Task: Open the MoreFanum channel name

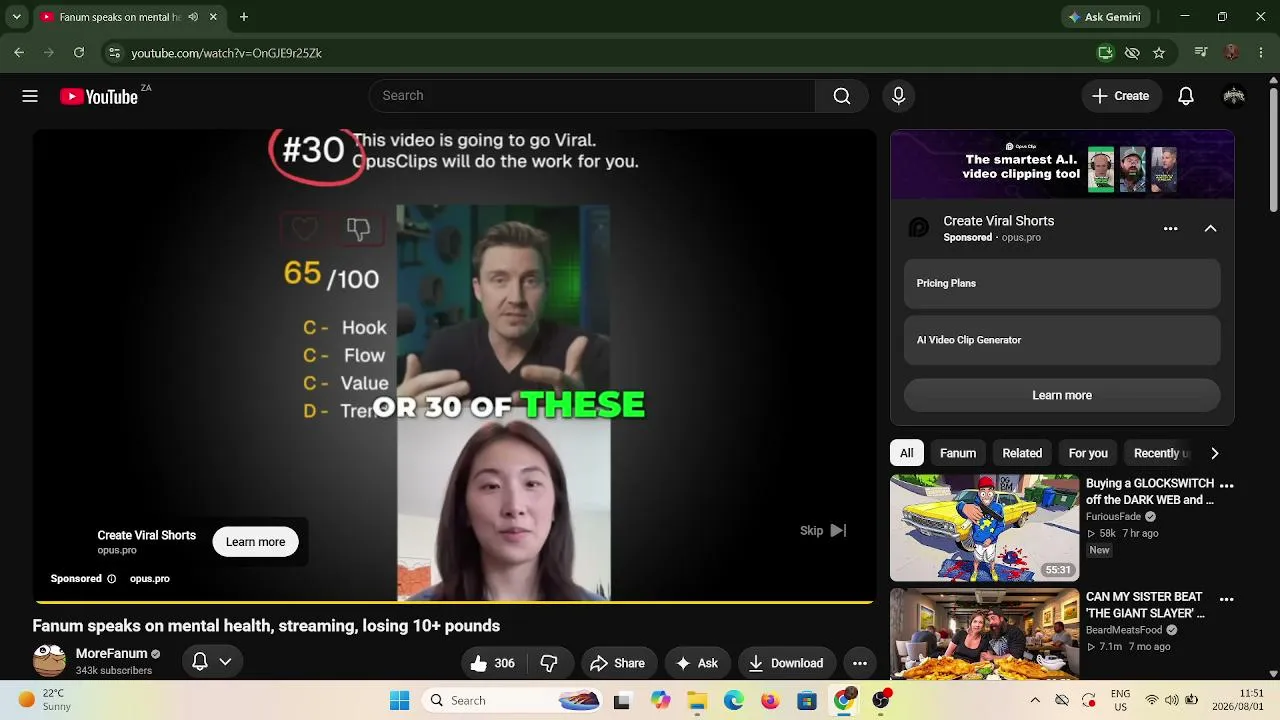Action: (x=111, y=654)
